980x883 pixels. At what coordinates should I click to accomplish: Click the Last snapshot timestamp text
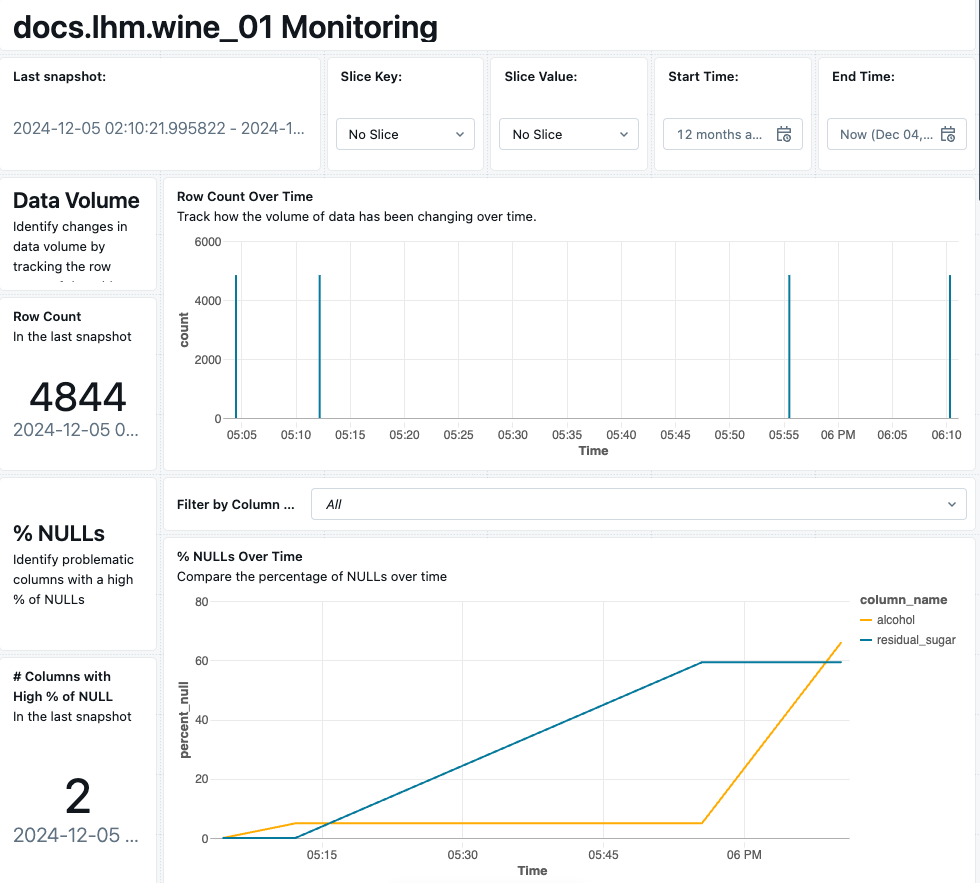click(158, 129)
